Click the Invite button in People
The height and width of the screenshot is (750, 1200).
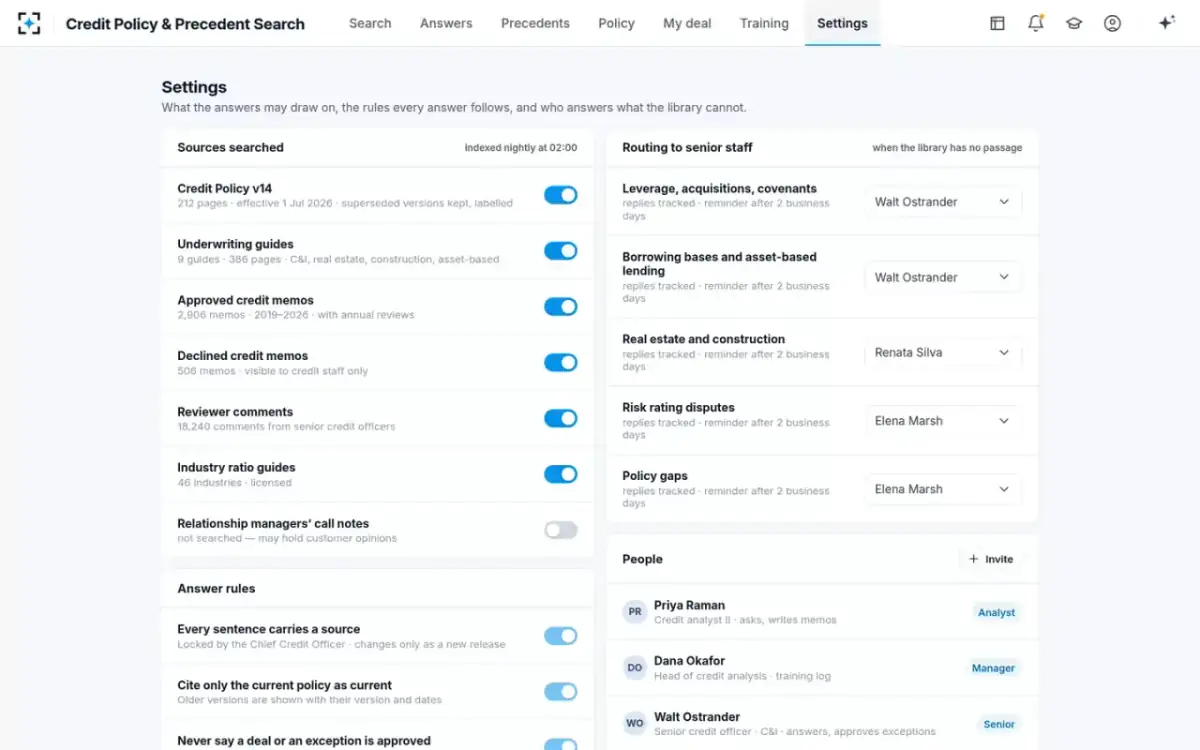991,559
